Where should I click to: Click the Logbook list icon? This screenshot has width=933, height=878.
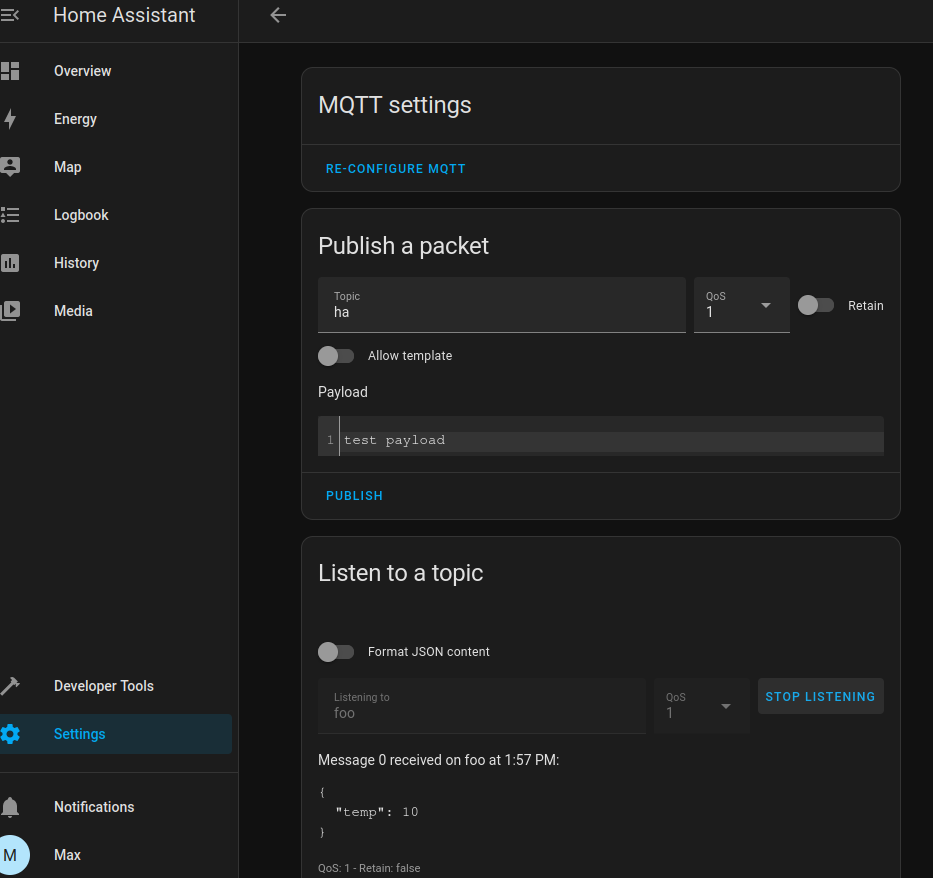(x=10, y=215)
